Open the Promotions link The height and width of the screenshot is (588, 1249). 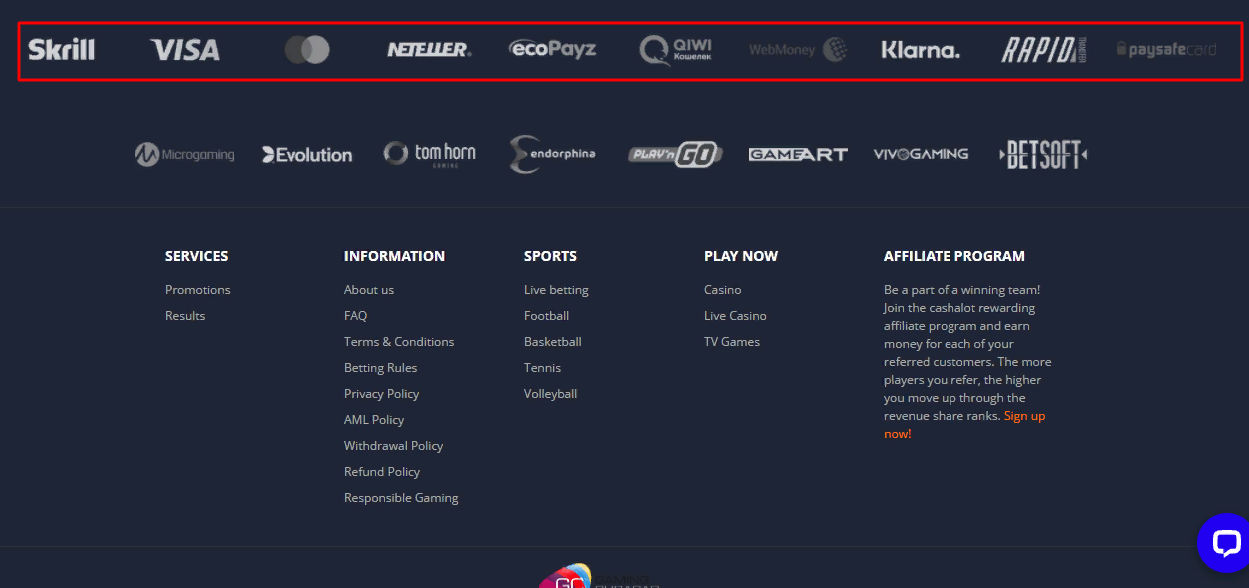[x=198, y=290]
